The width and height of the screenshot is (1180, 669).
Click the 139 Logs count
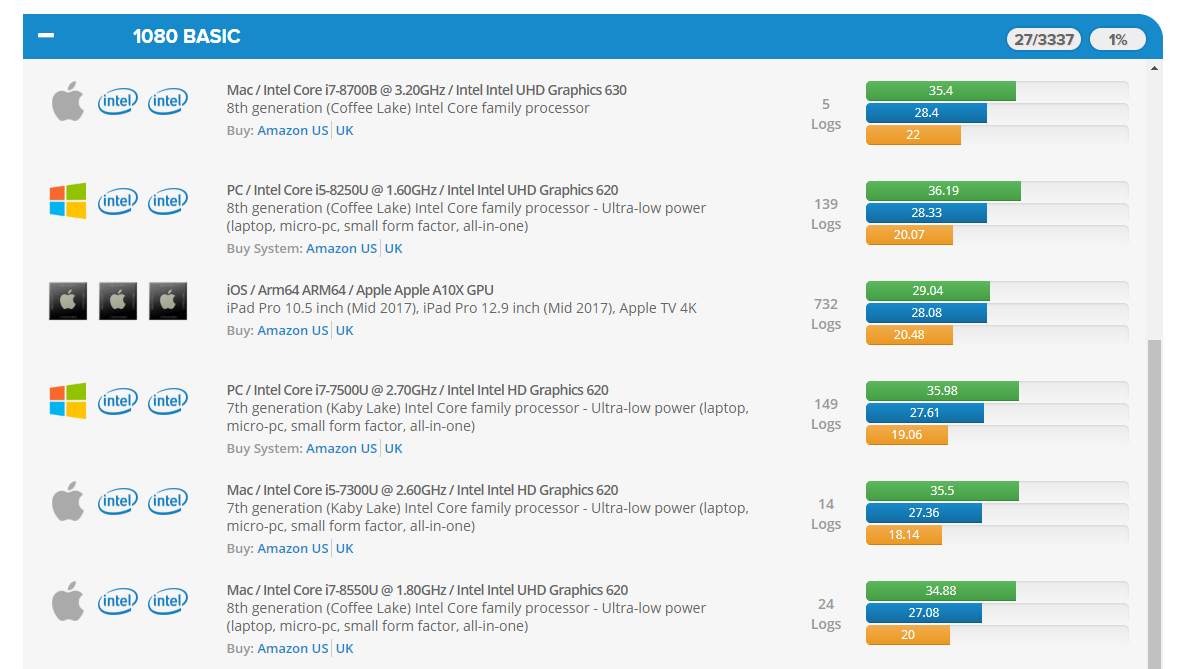click(826, 214)
